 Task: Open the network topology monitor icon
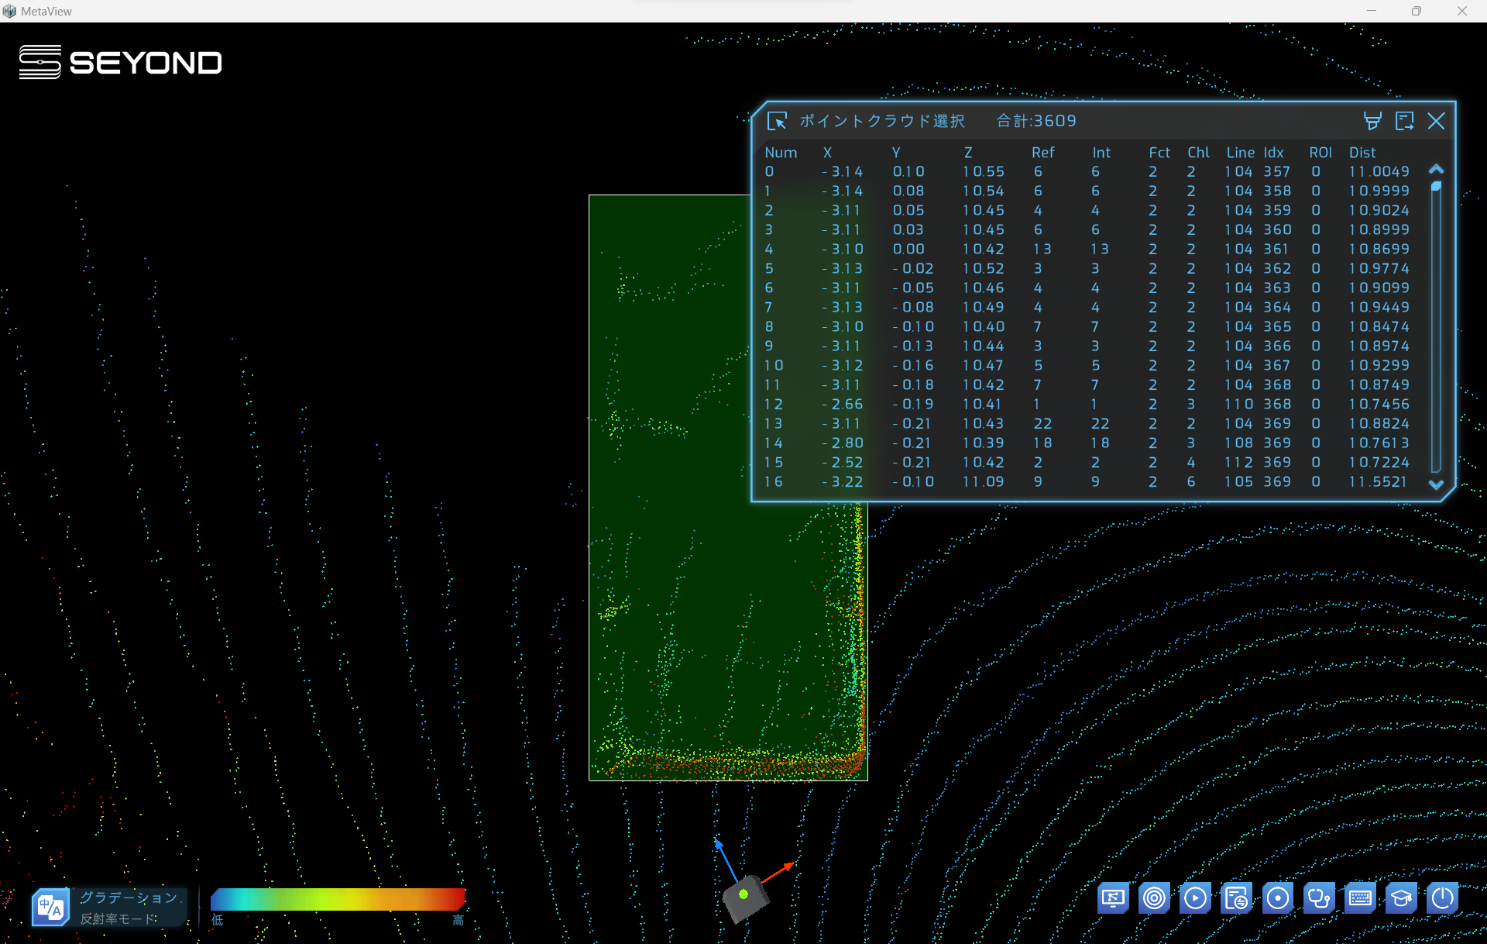tap(1112, 898)
